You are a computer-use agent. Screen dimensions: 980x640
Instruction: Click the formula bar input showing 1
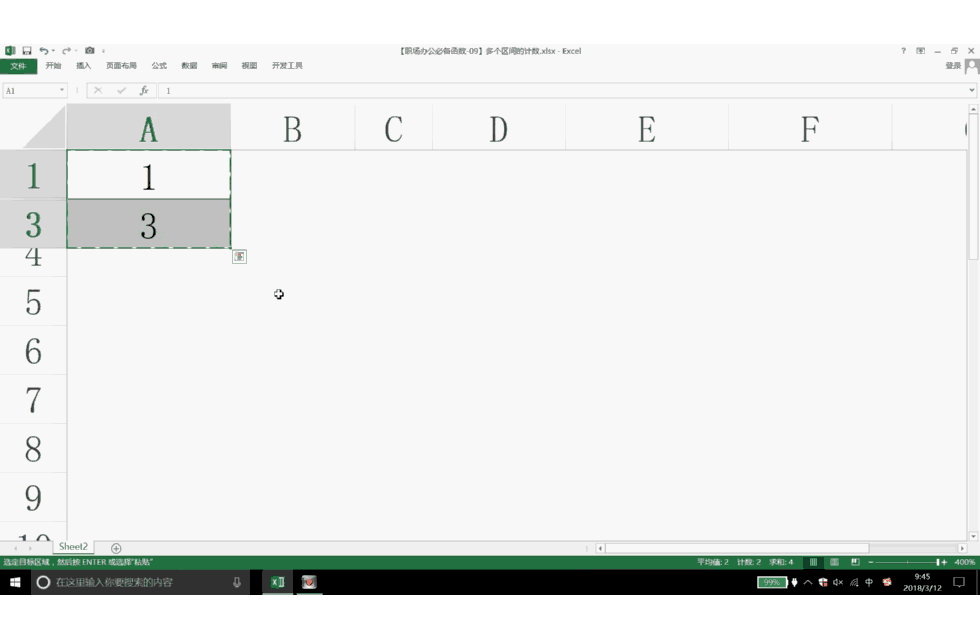tap(562, 91)
